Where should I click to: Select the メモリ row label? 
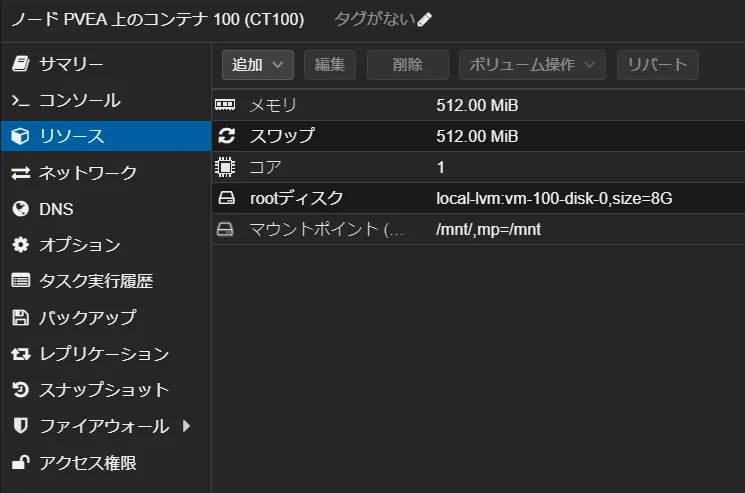coord(273,105)
